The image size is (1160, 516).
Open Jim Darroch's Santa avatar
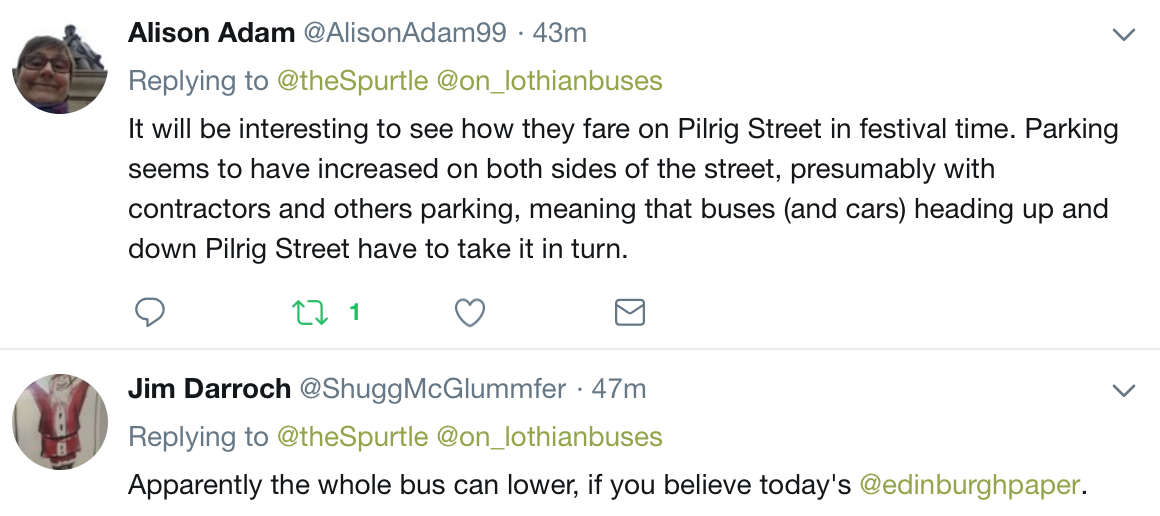point(60,422)
